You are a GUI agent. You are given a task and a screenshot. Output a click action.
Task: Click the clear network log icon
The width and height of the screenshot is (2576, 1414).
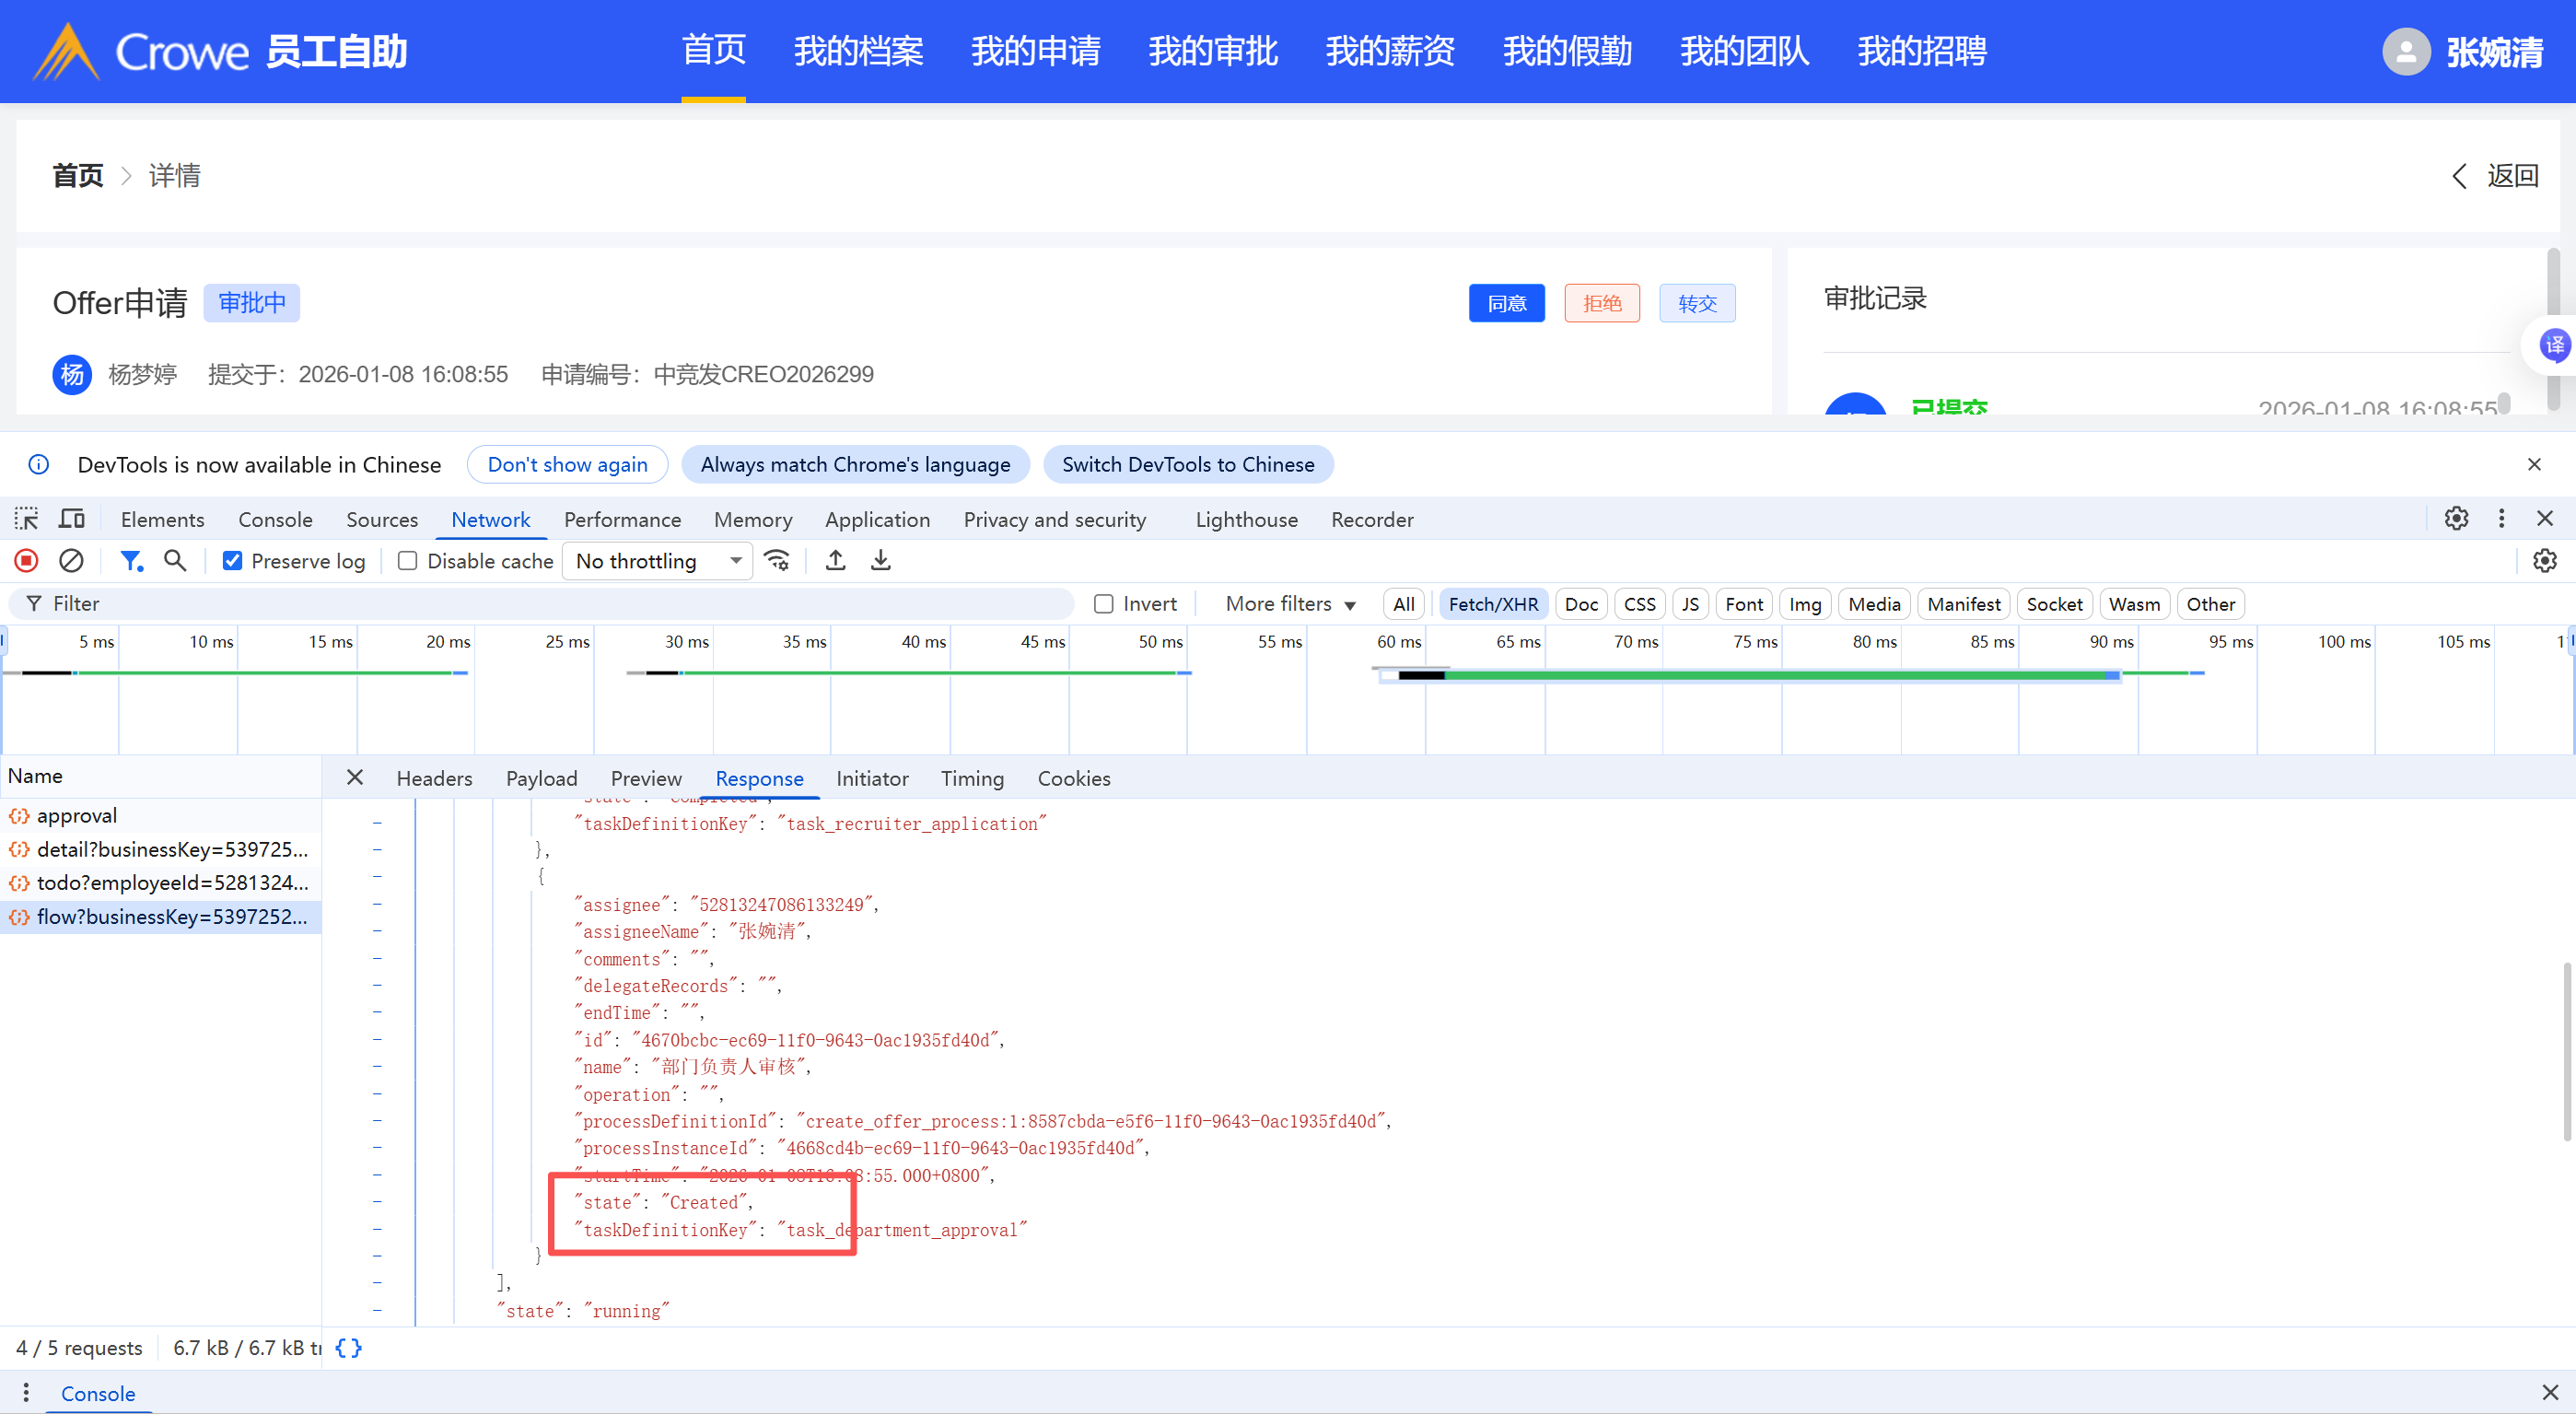71,561
